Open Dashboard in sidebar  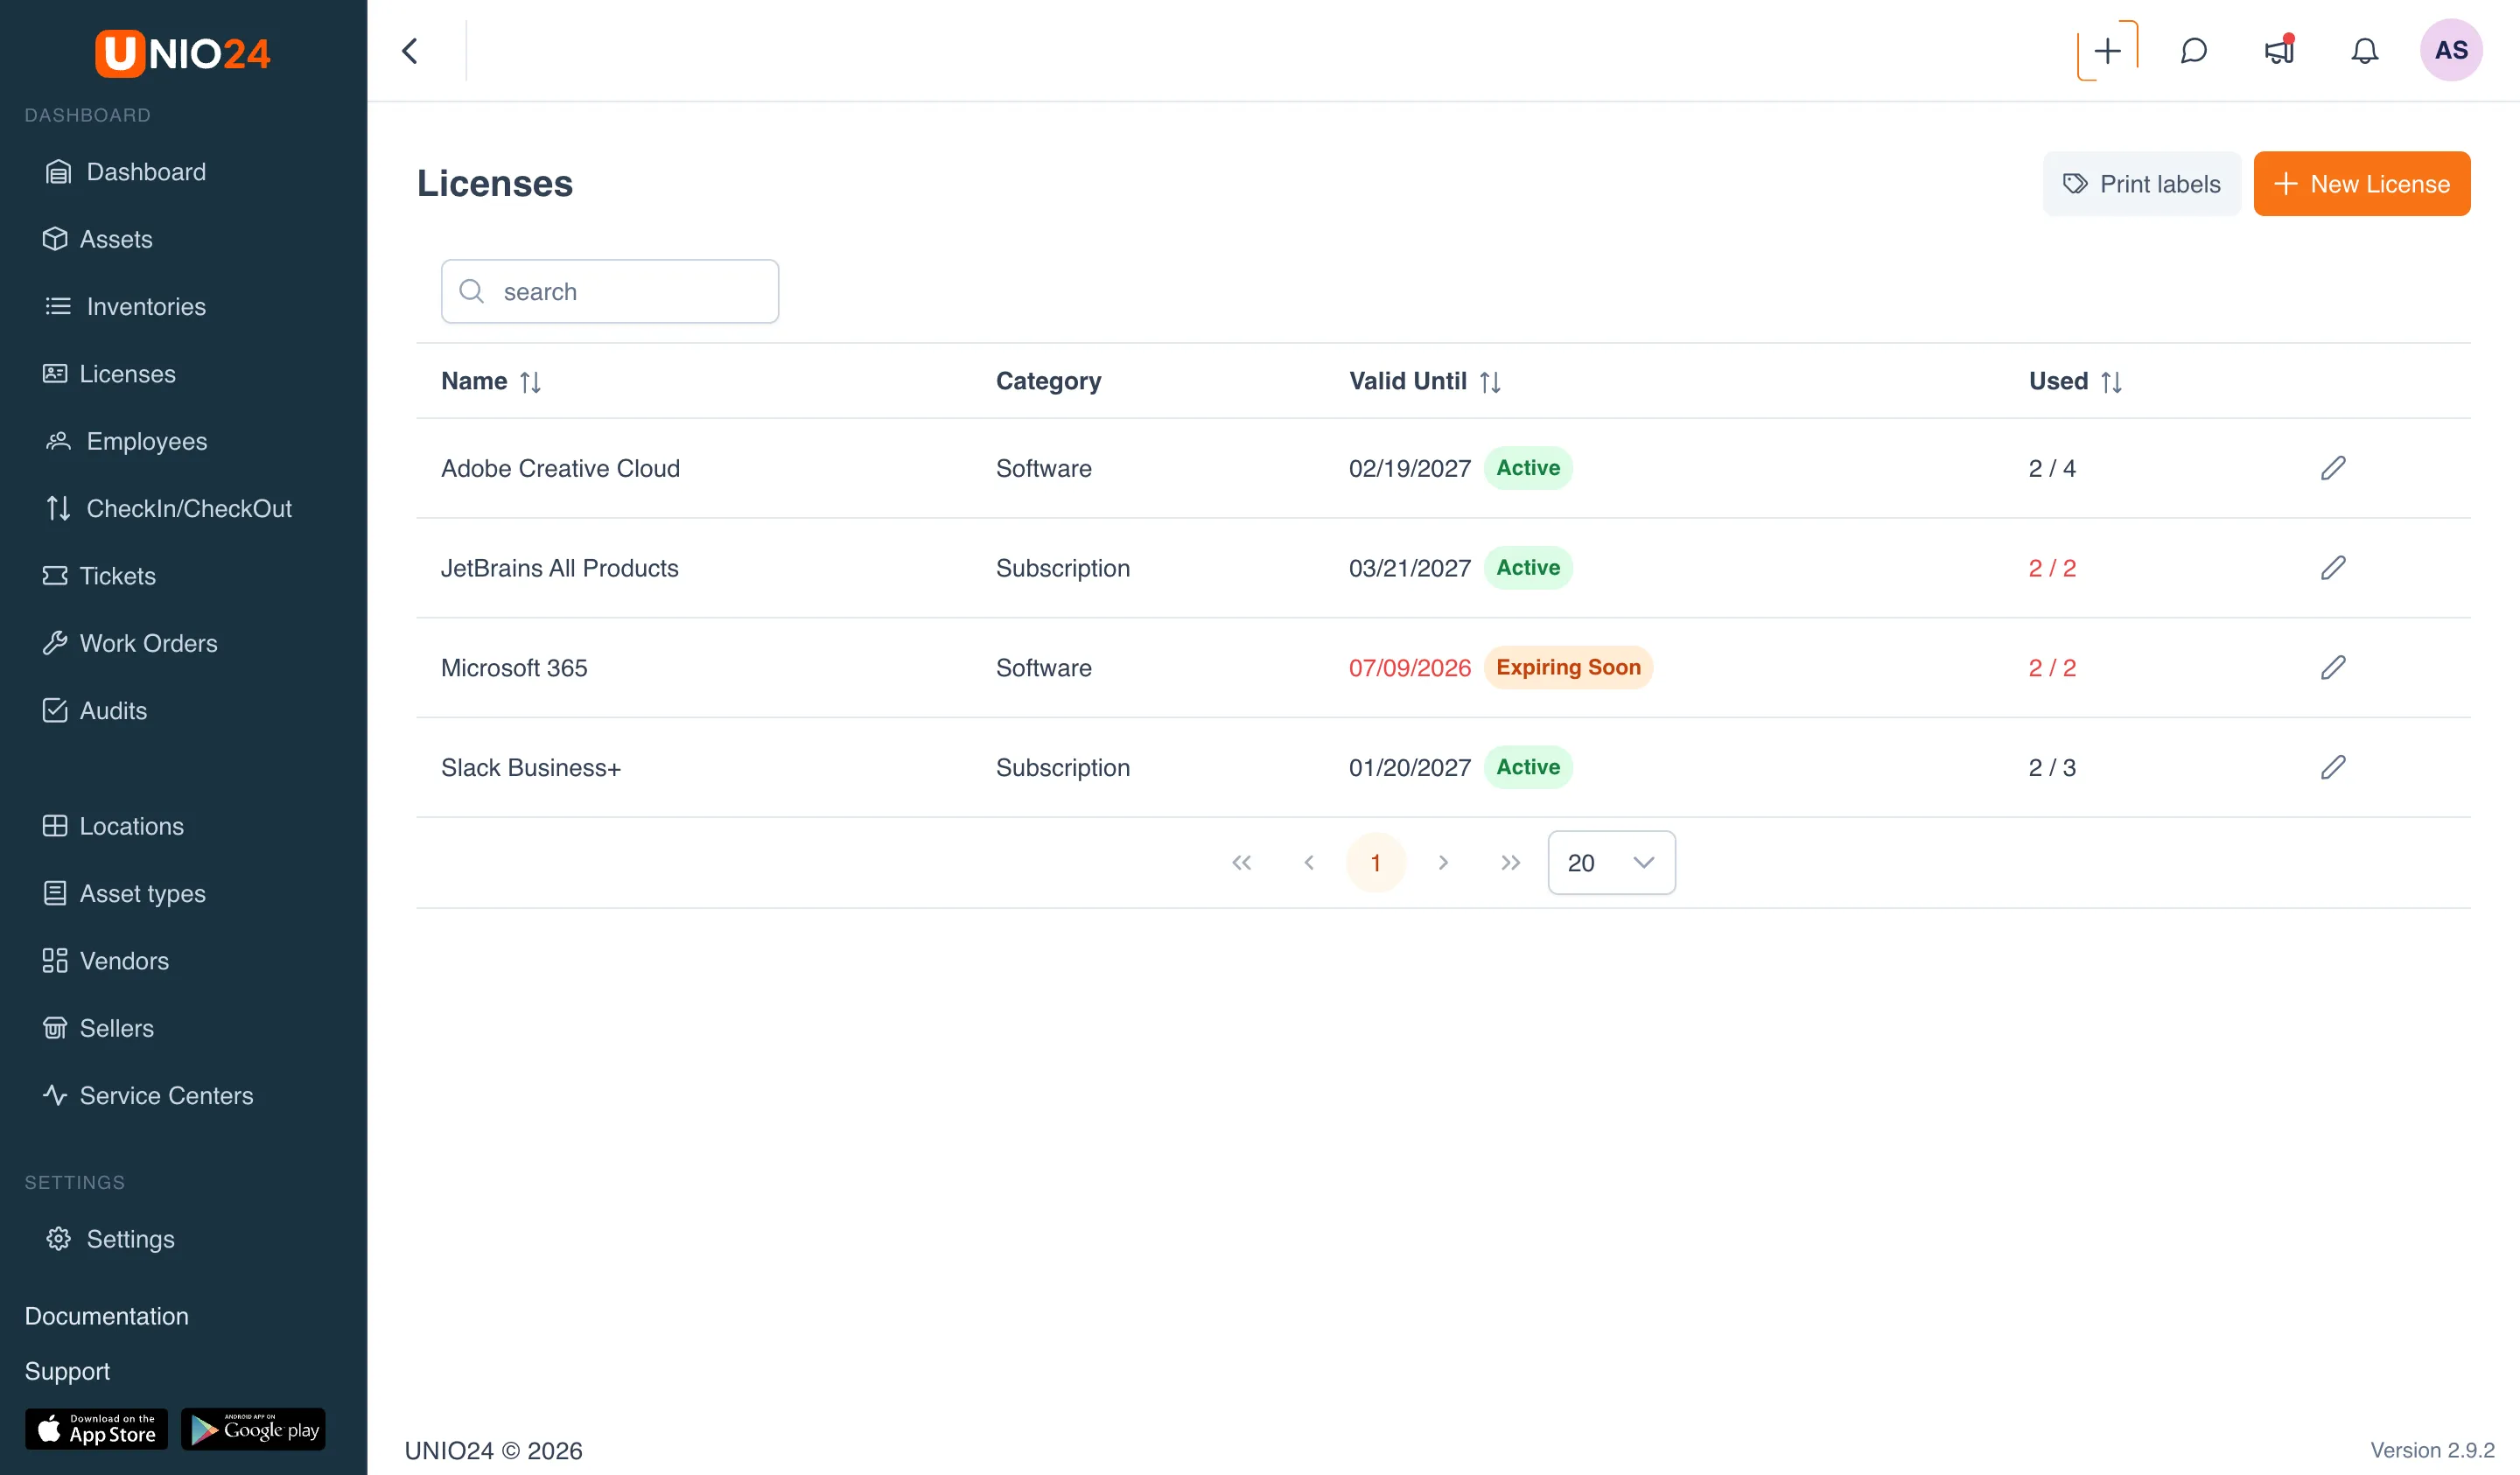pos(125,172)
